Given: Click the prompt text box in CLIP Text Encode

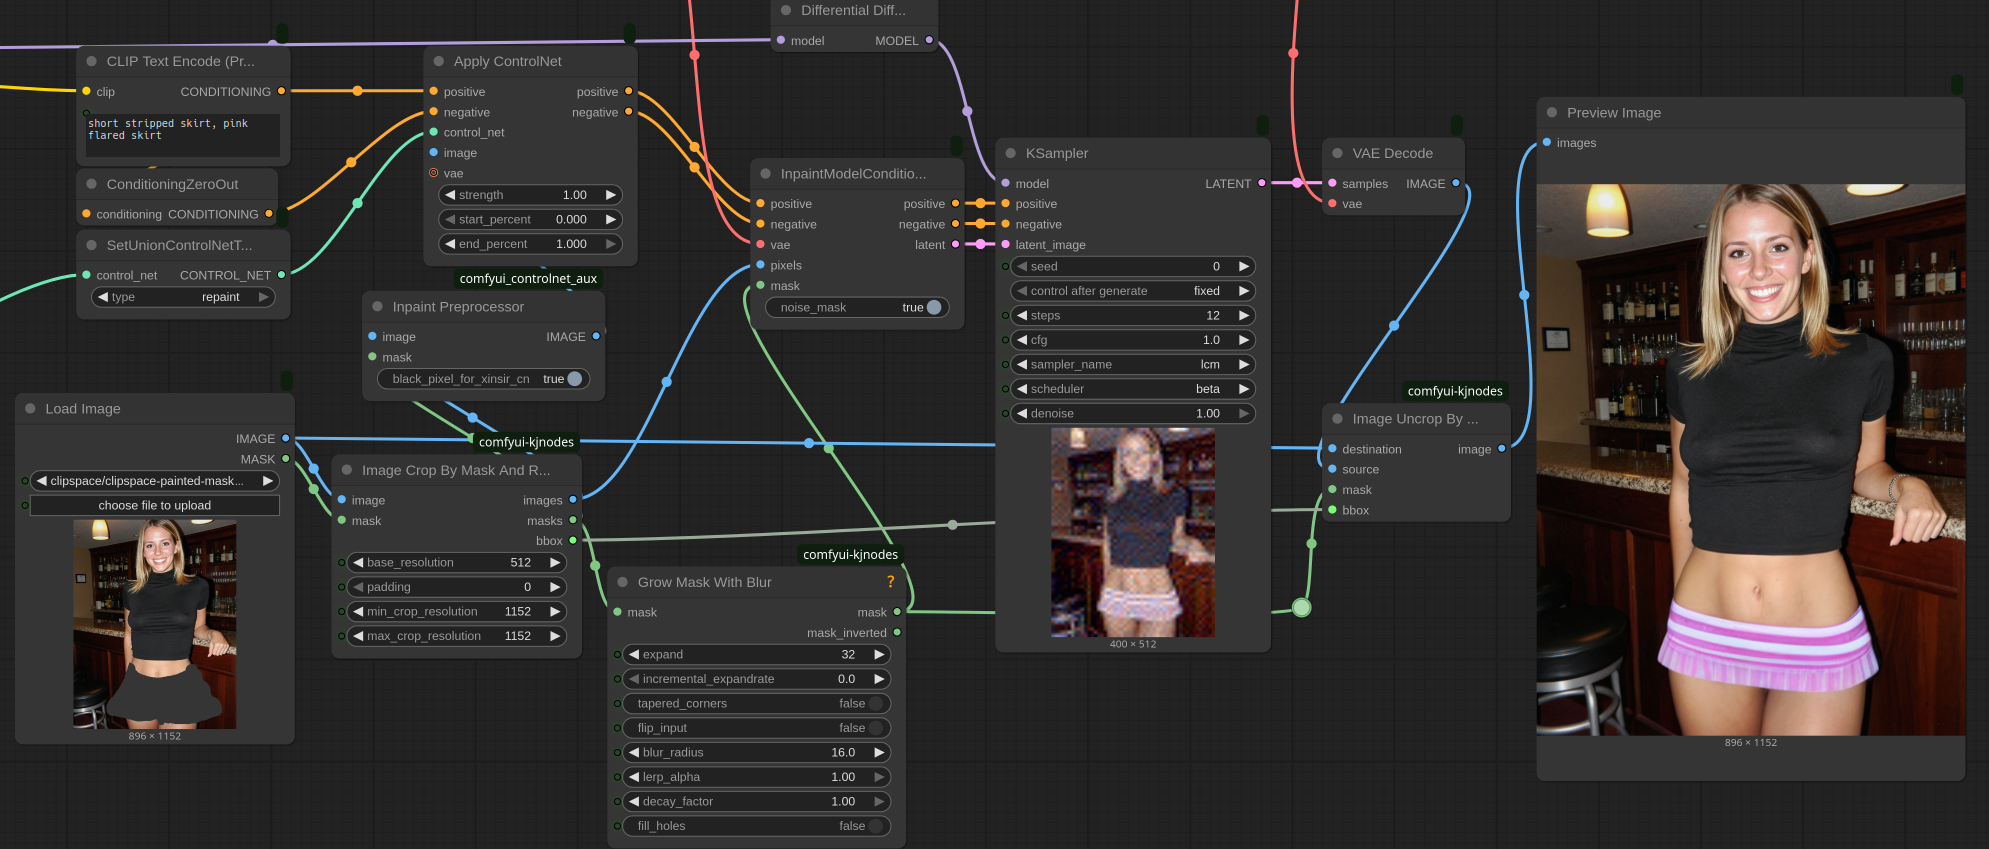Looking at the screenshot, I should [x=183, y=134].
